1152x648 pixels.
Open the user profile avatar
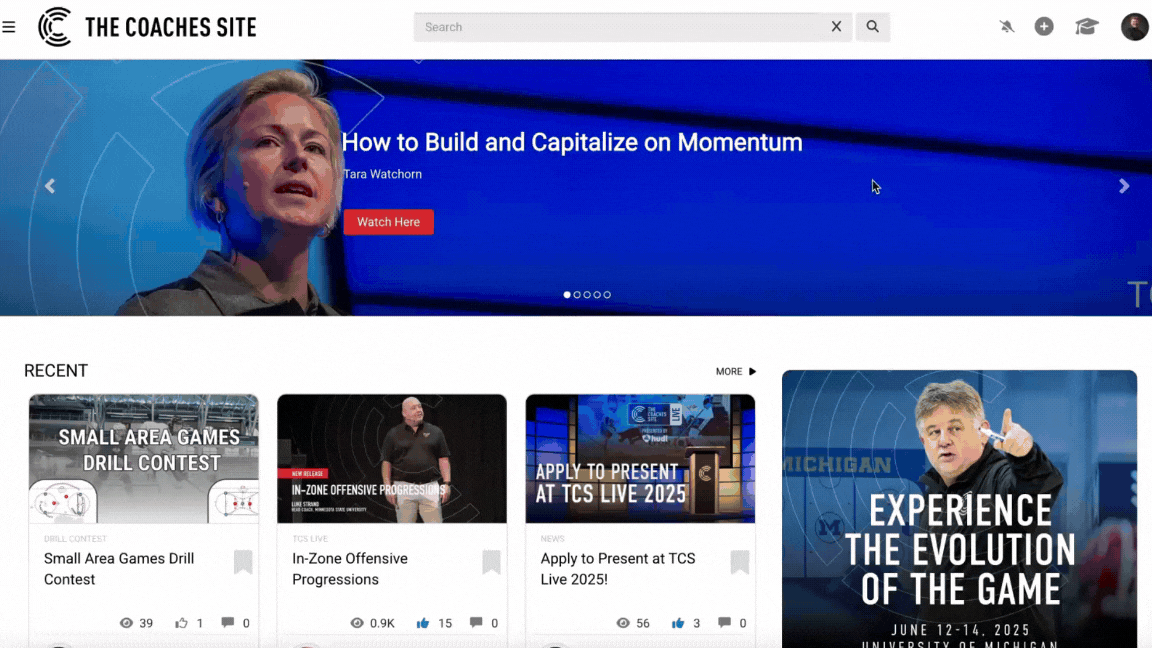click(x=1134, y=27)
